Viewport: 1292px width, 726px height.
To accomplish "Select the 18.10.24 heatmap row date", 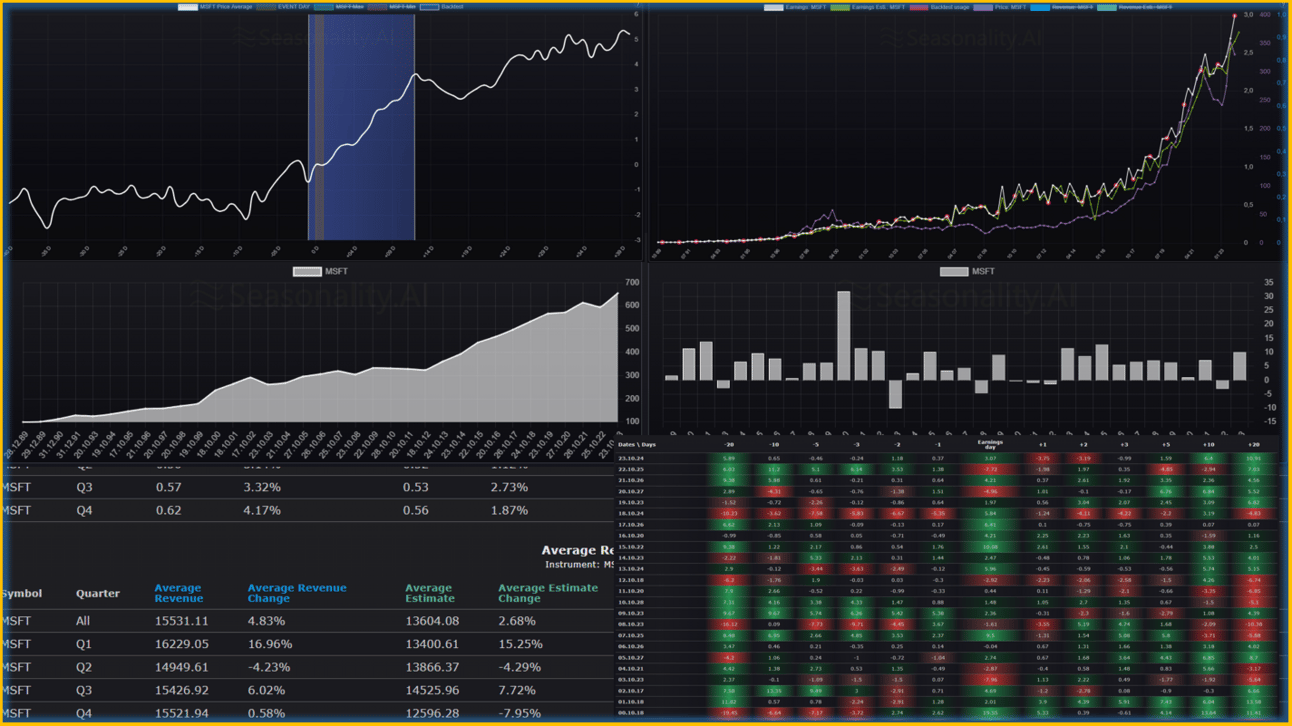I will [631, 513].
